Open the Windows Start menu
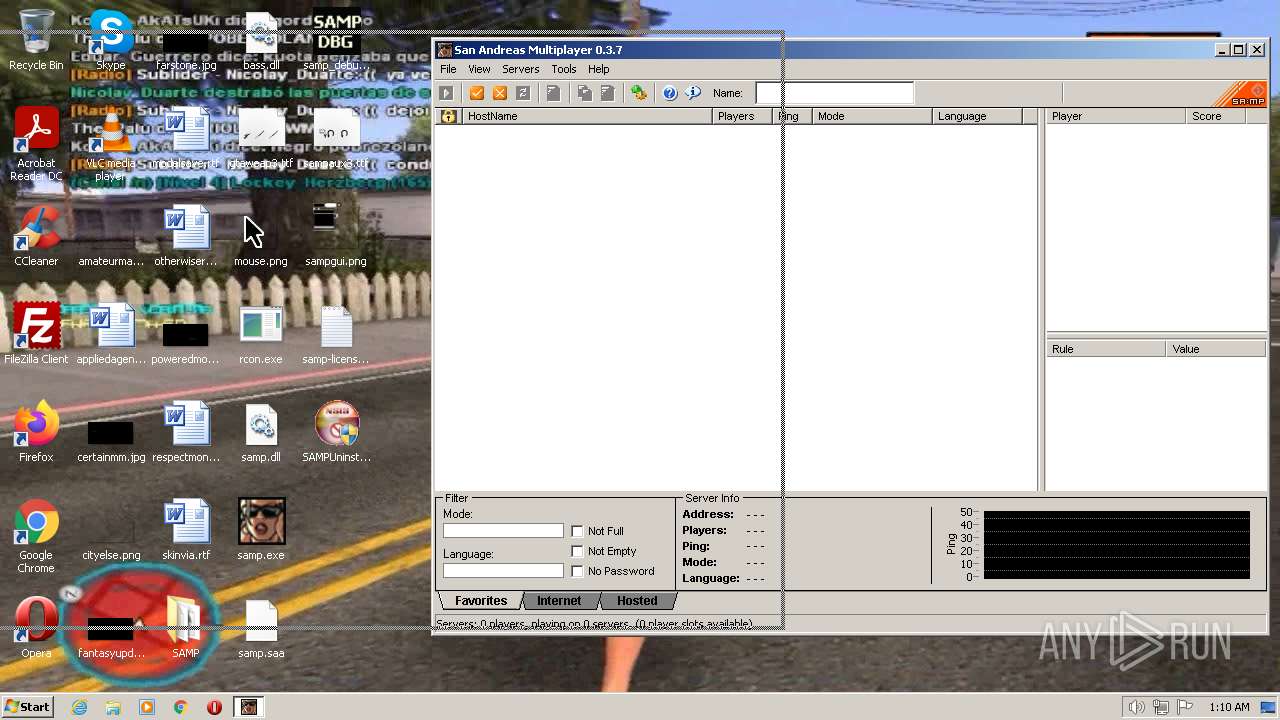This screenshot has width=1280, height=720. coord(27,707)
